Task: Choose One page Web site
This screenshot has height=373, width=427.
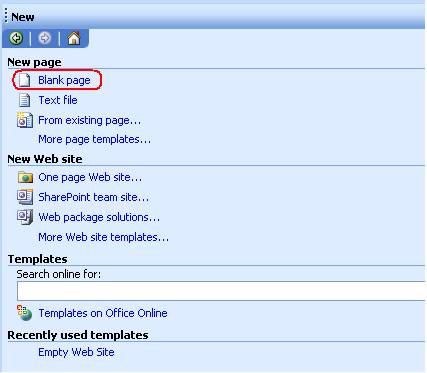Action: click(90, 177)
